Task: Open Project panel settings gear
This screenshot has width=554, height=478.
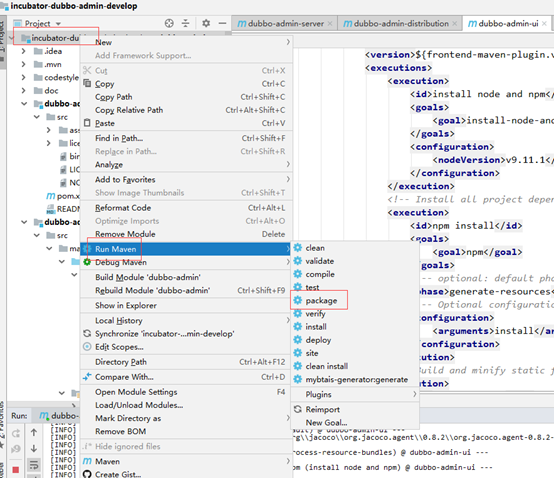Action: [x=206, y=23]
